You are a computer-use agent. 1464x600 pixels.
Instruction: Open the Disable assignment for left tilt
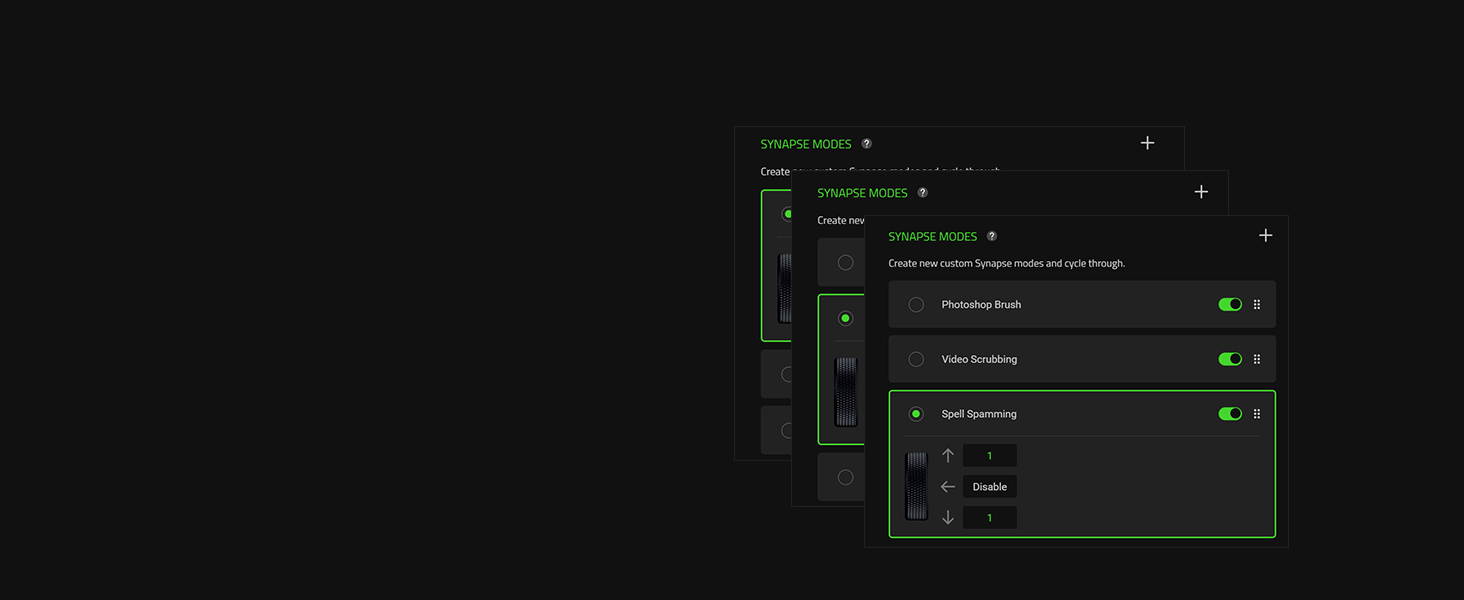[990, 487]
